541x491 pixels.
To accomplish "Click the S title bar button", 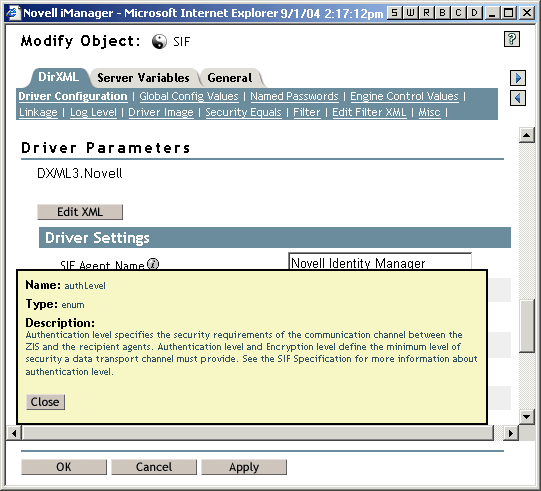I will 394,13.
